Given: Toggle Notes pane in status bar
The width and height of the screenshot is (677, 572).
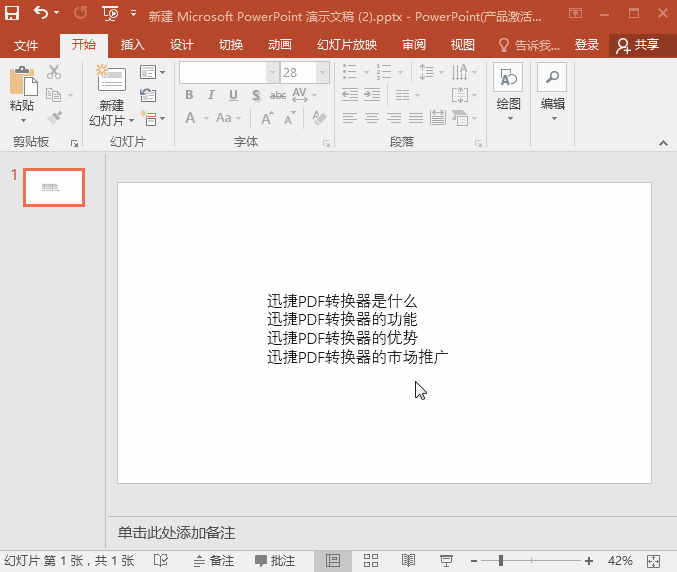Looking at the screenshot, I should click(213, 561).
